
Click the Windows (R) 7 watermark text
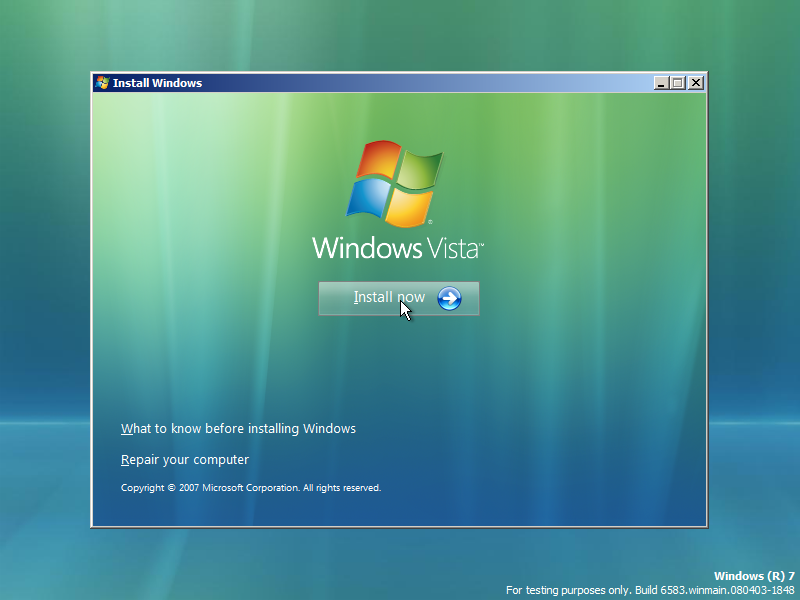754,576
